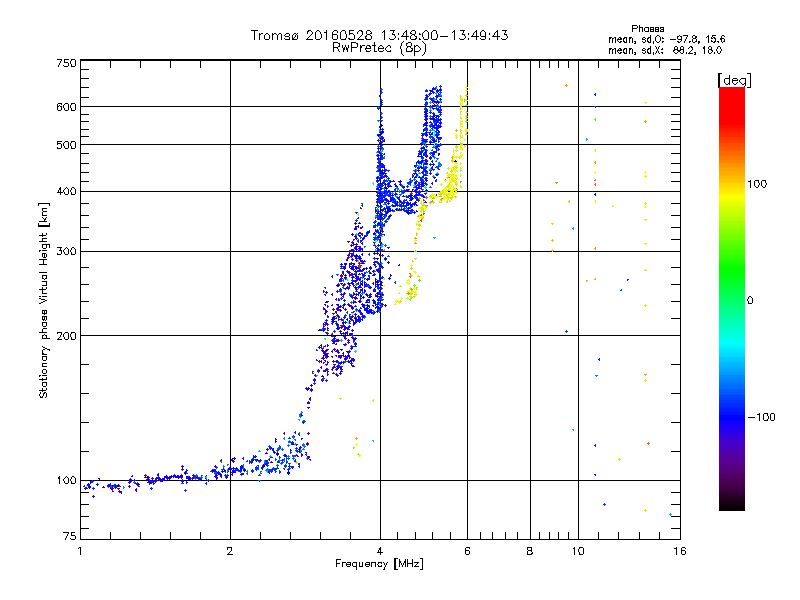Click the "mean, sd,O: -97.8, 15.6" line

[x=666, y=39]
